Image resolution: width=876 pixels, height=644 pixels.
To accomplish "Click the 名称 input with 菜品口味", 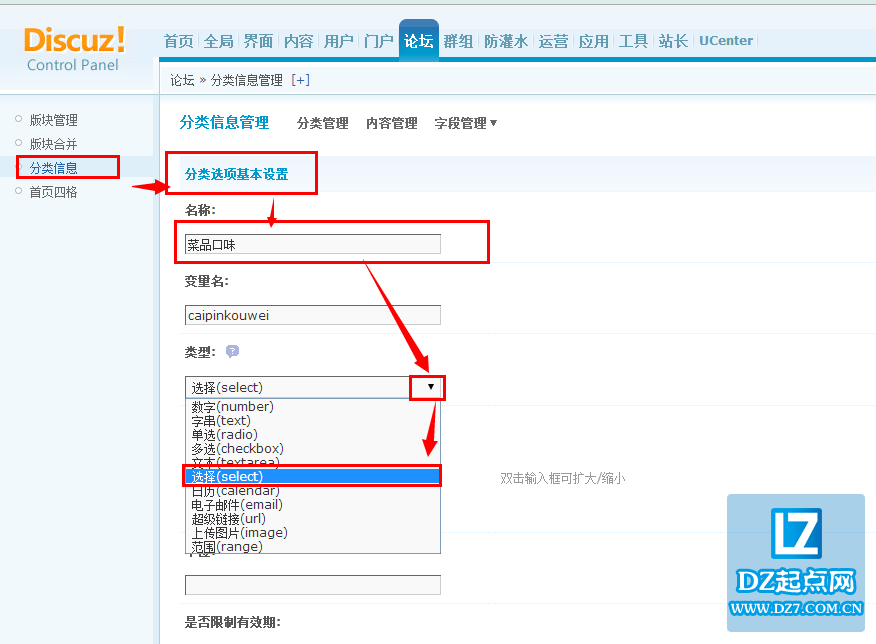I will click(313, 245).
